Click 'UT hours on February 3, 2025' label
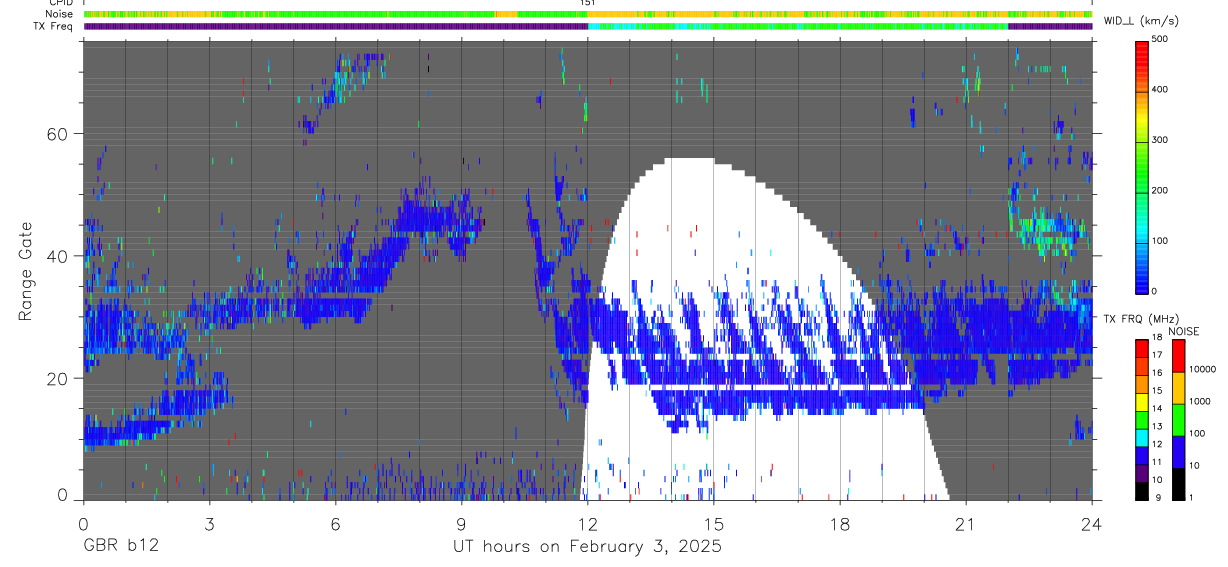This screenshot has width=1228, height=567. 588,546
